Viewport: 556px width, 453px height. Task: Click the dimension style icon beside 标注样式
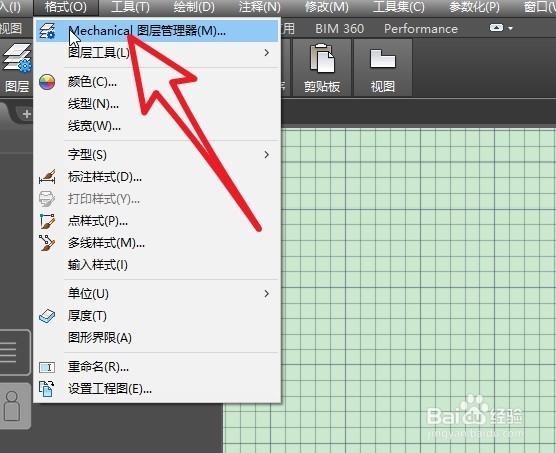pyautogui.click(x=47, y=177)
